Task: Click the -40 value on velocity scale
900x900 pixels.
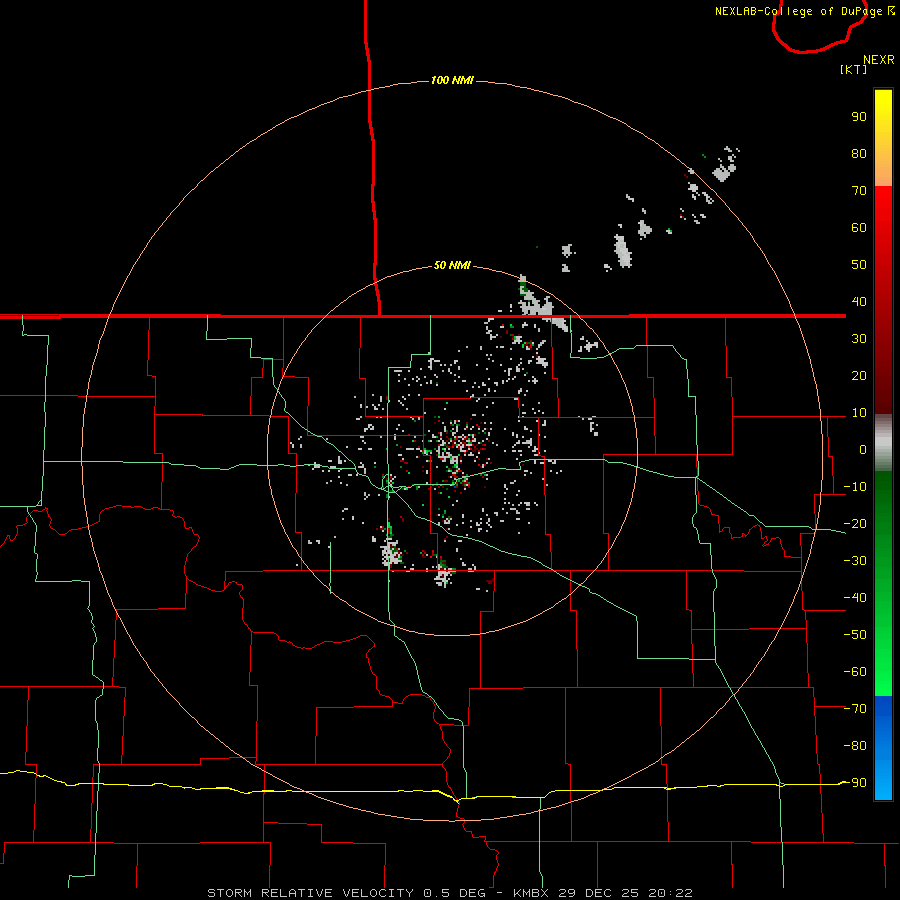Action: pyautogui.click(x=855, y=598)
